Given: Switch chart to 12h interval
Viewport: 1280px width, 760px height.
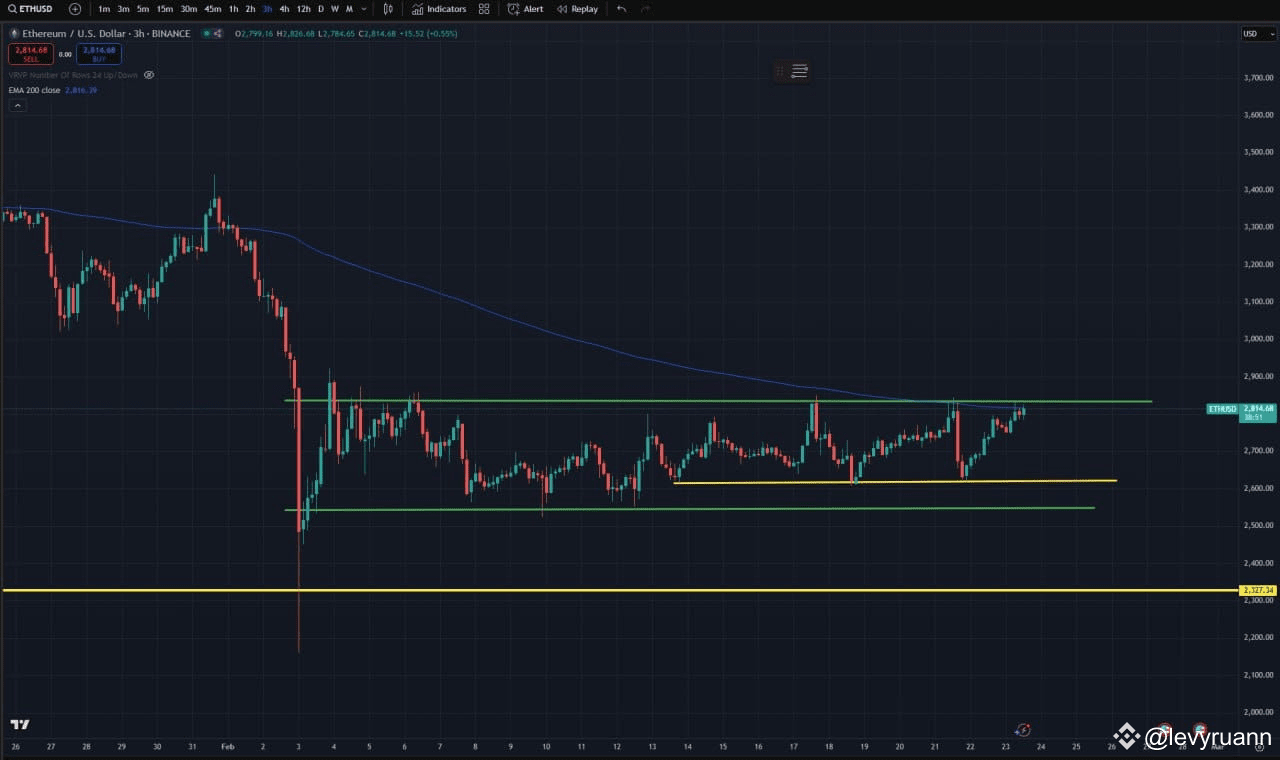Looking at the screenshot, I should pyautogui.click(x=303, y=9).
